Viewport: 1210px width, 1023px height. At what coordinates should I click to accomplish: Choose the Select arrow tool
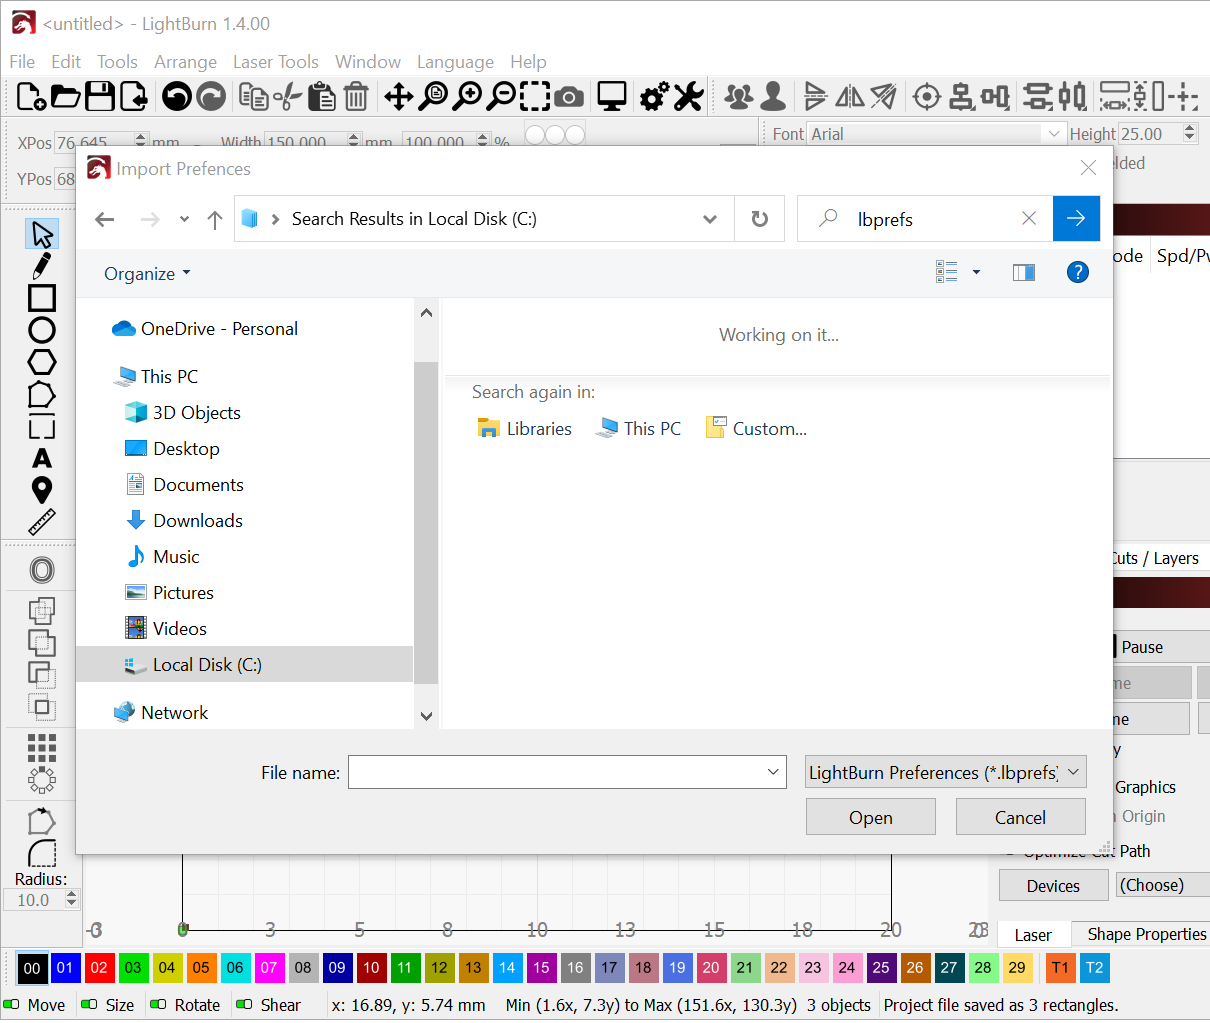click(x=42, y=234)
